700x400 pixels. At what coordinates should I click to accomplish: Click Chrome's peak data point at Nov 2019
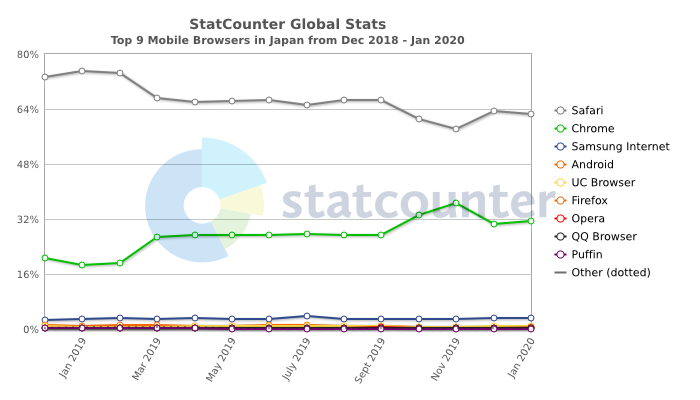coord(456,203)
